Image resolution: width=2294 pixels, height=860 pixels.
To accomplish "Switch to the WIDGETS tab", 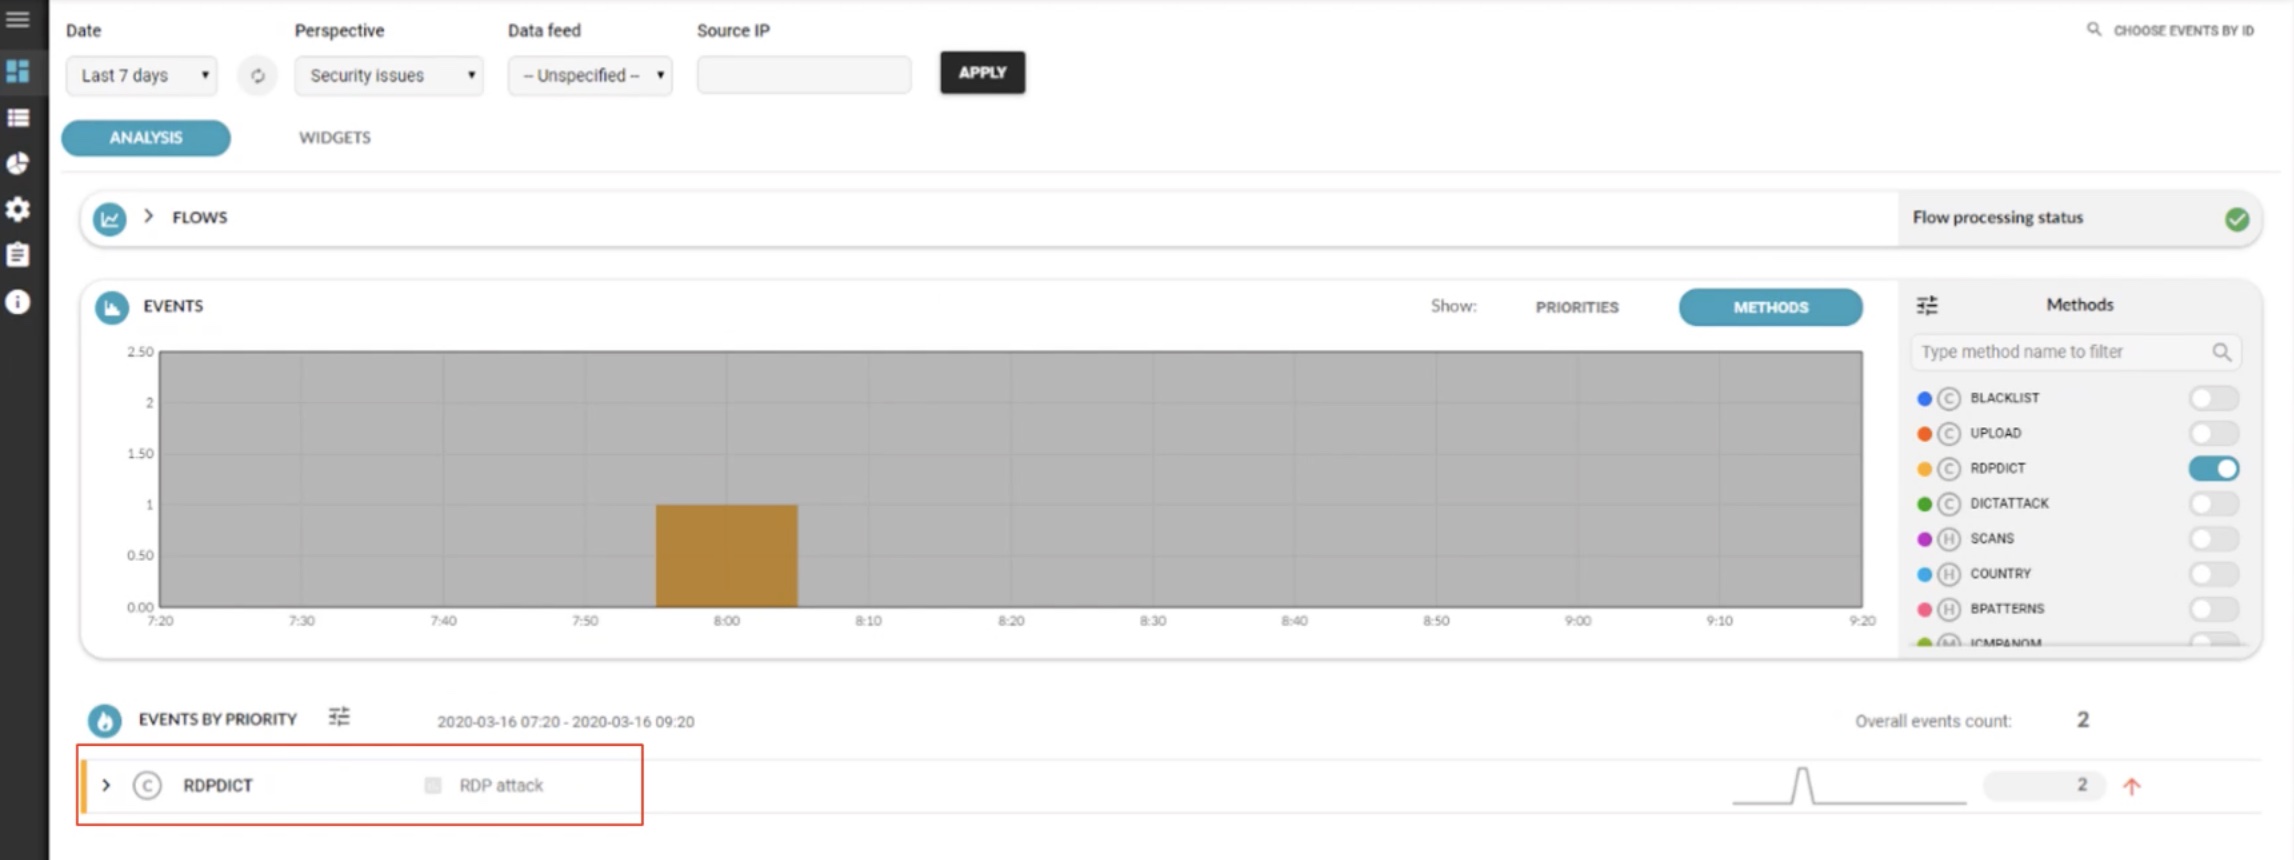I will click(x=334, y=138).
